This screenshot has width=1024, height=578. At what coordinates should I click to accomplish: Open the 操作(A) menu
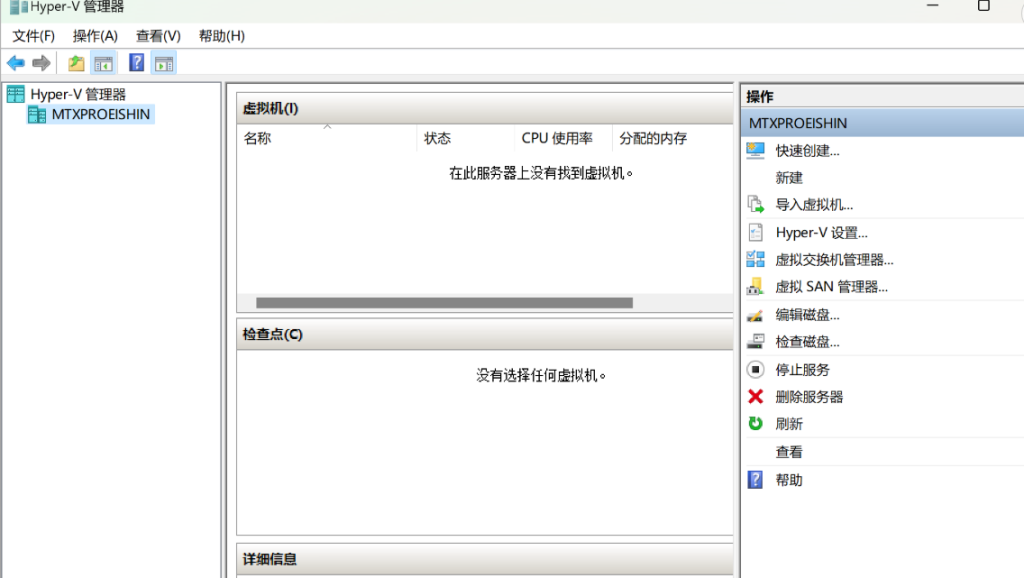click(x=95, y=36)
